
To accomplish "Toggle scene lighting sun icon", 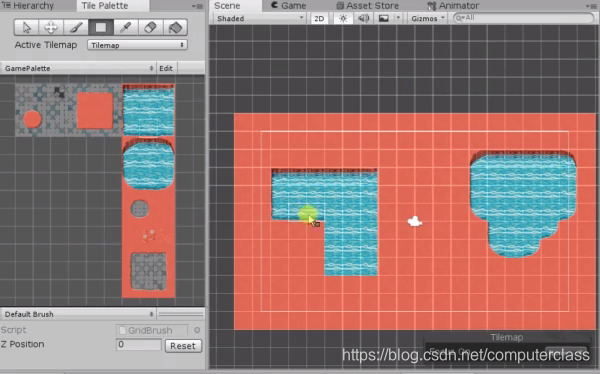I will [x=343, y=18].
